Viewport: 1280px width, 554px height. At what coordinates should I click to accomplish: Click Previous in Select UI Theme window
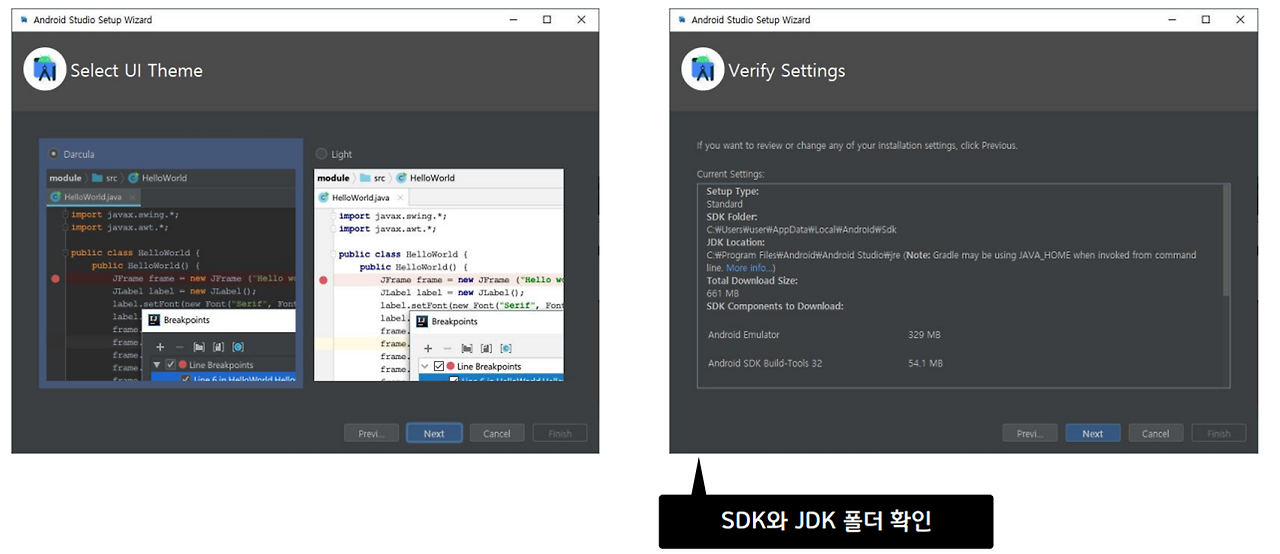tap(371, 433)
